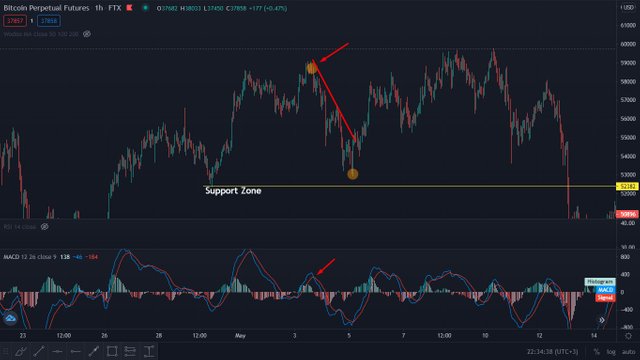Click the MACD 12 26 close 9 legend
The width and height of the screenshot is (640, 360).
pyautogui.click(x=30, y=257)
